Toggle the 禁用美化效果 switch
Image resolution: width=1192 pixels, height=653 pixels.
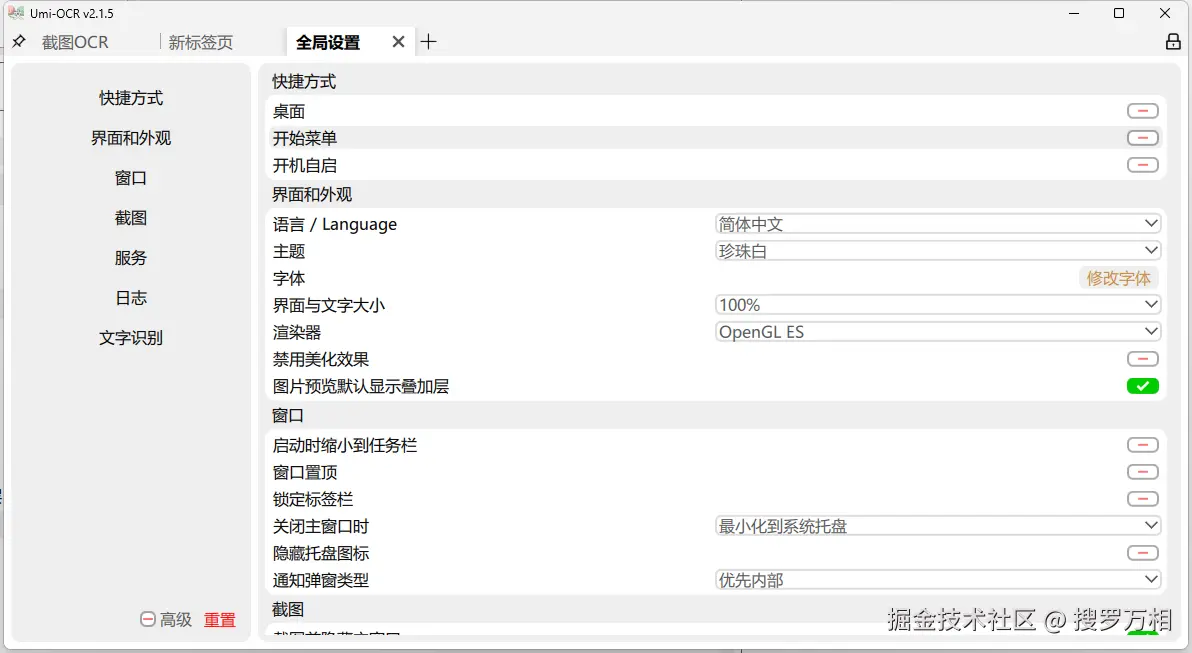tap(1143, 359)
